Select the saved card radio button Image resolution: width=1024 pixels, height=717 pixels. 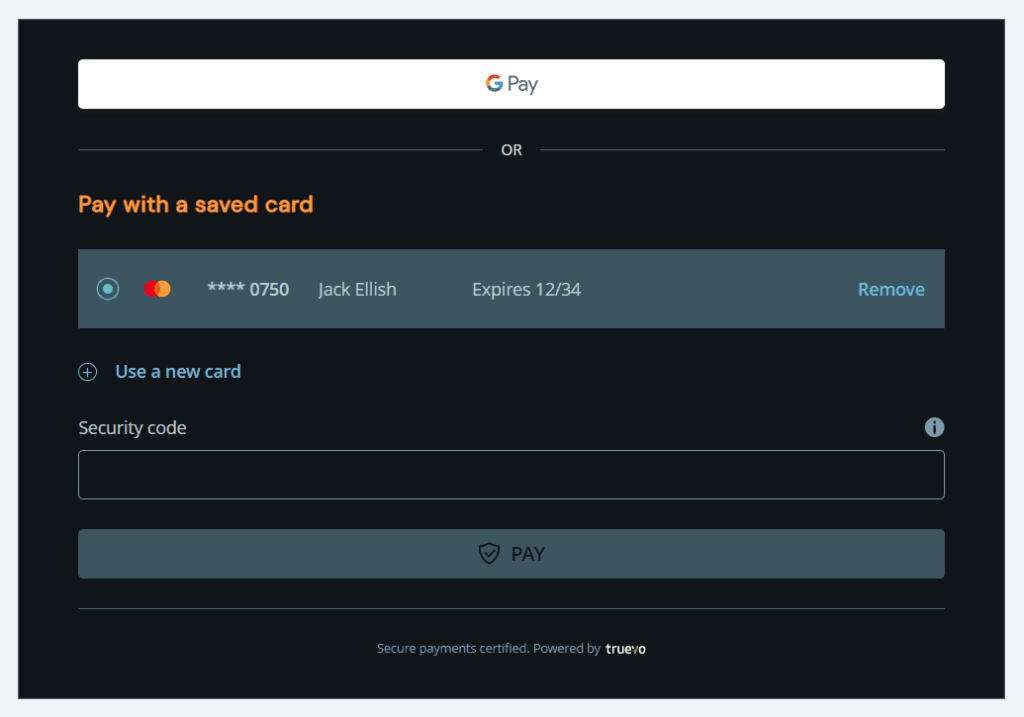pyautogui.click(x=108, y=289)
